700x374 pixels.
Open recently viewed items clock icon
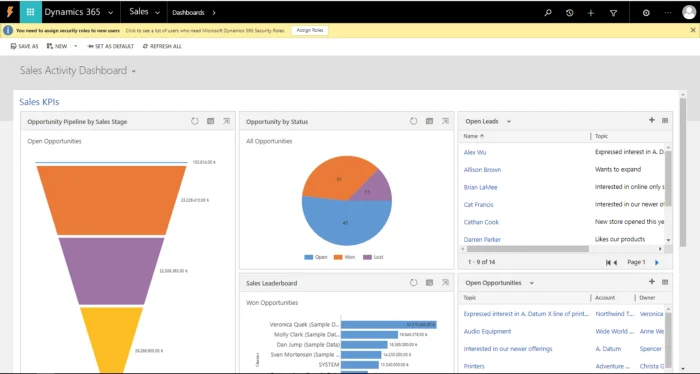tap(569, 13)
